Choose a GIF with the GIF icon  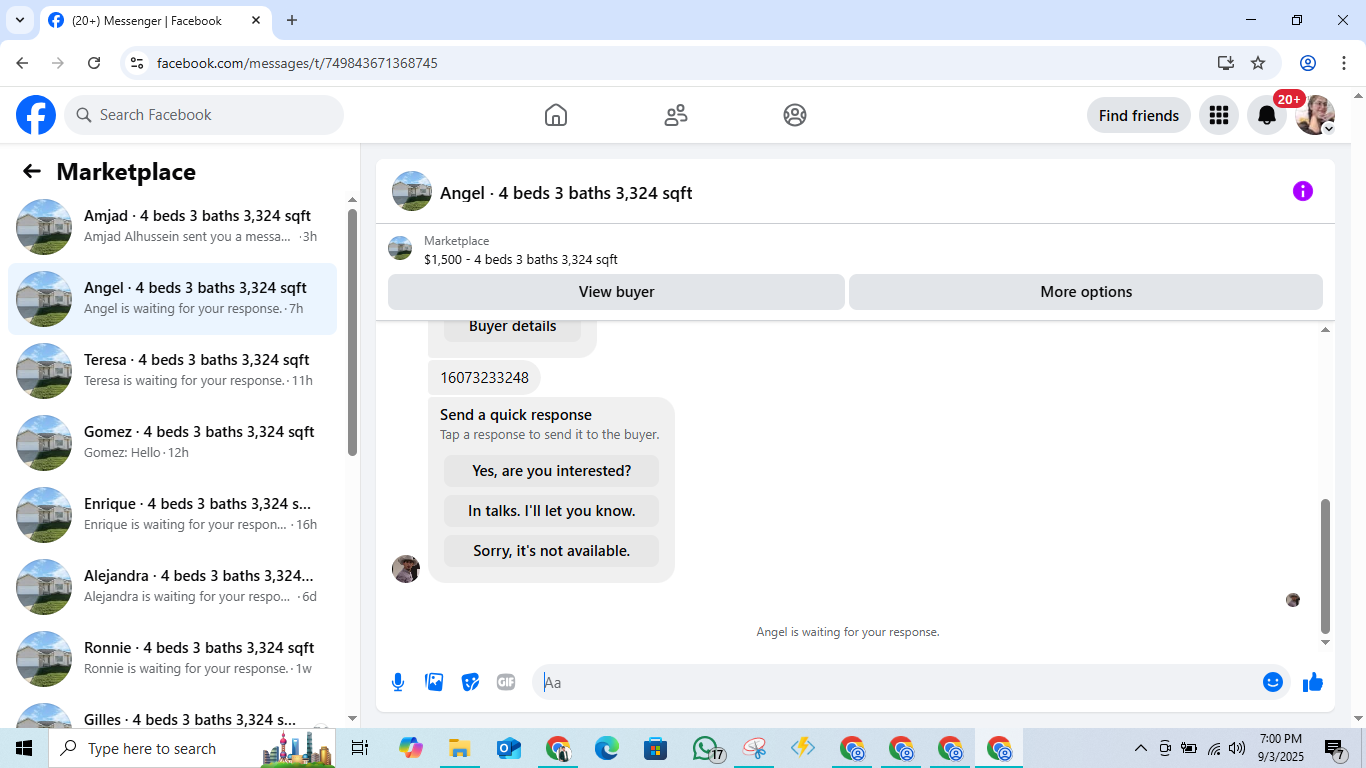coord(506,682)
